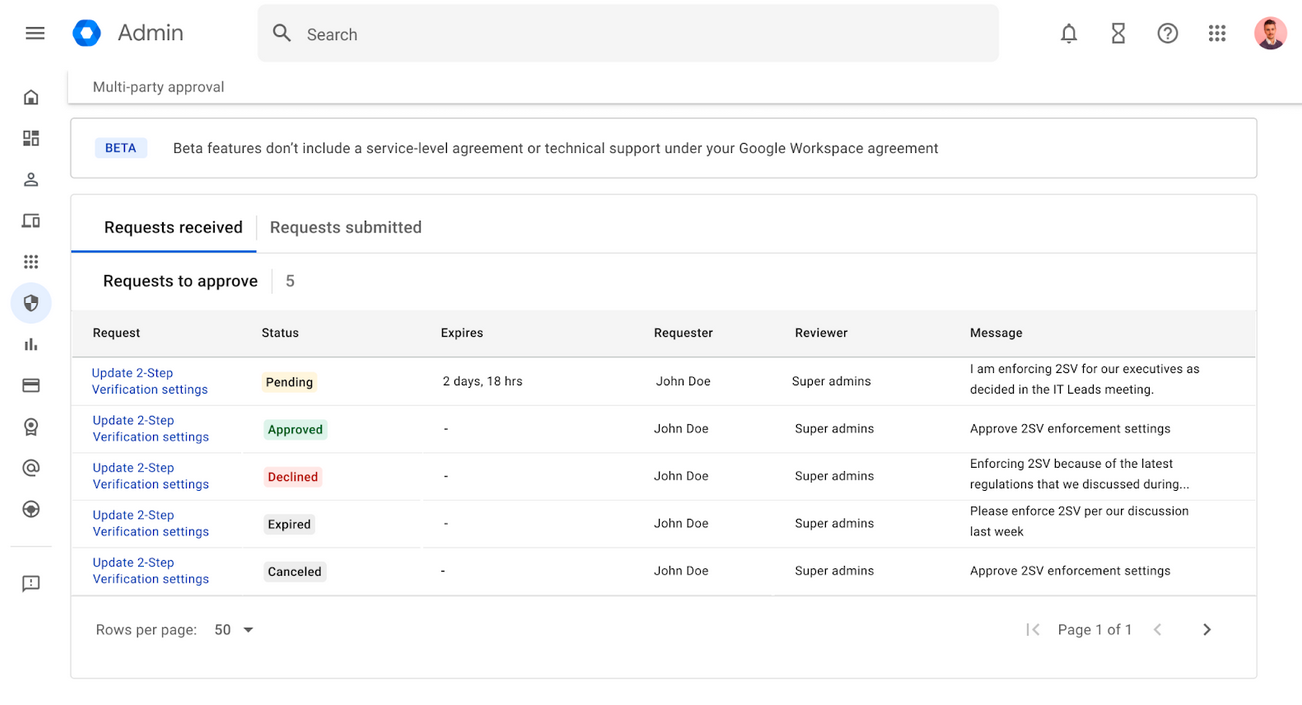Viewport: 1302px width, 705px height.
Task: Open the Devices icon in the sidebar
Action: click(31, 220)
